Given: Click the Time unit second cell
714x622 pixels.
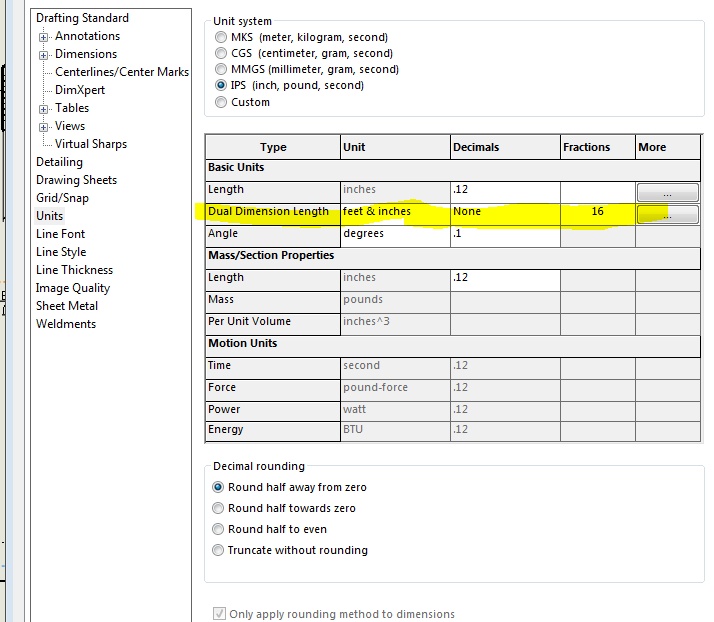Looking at the screenshot, I should [395, 368].
